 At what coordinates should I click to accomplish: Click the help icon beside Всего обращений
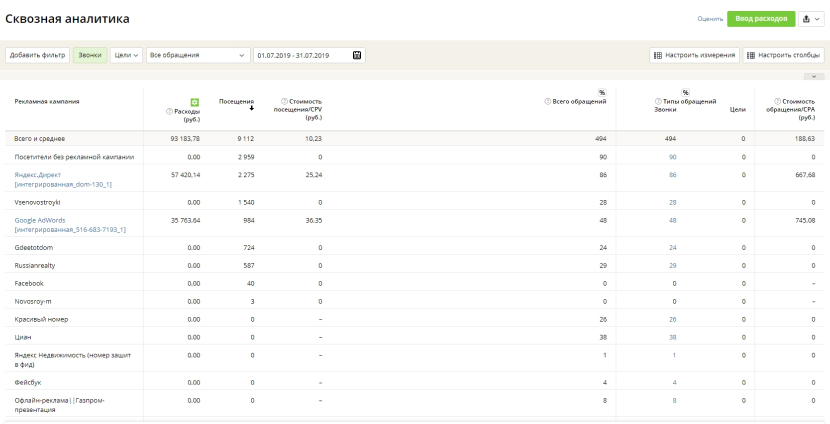[547, 102]
